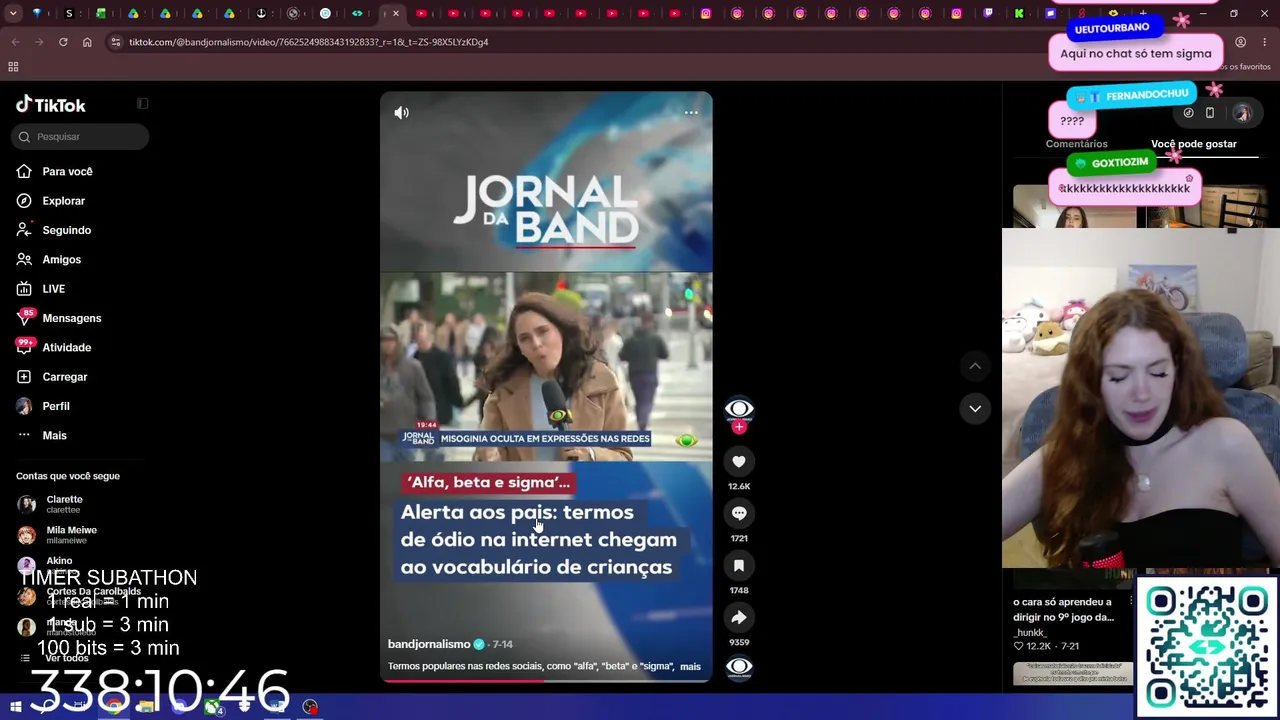Go to the next video
The image size is (1280, 720).
coord(975,408)
